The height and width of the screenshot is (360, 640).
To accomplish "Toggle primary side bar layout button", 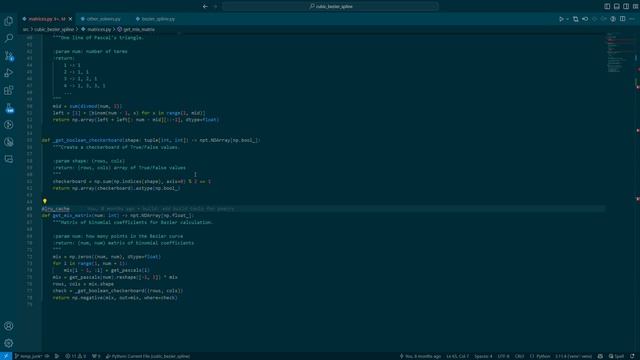I will (607, 6).
